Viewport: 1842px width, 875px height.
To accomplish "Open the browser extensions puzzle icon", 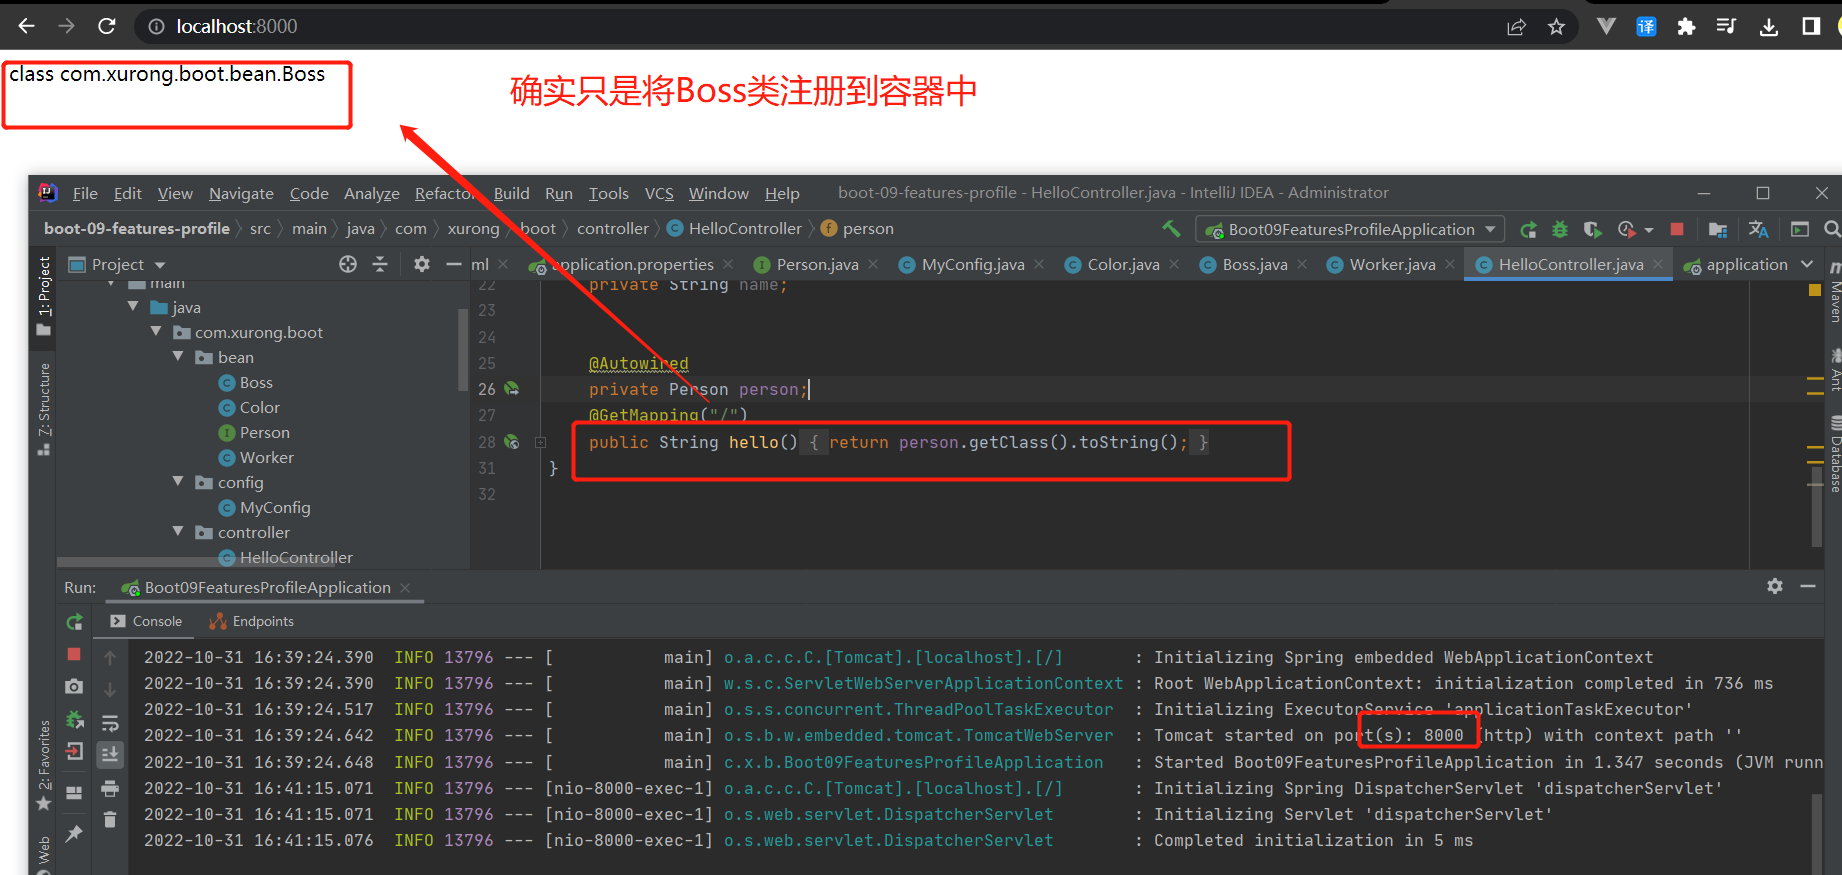I will (x=1686, y=27).
